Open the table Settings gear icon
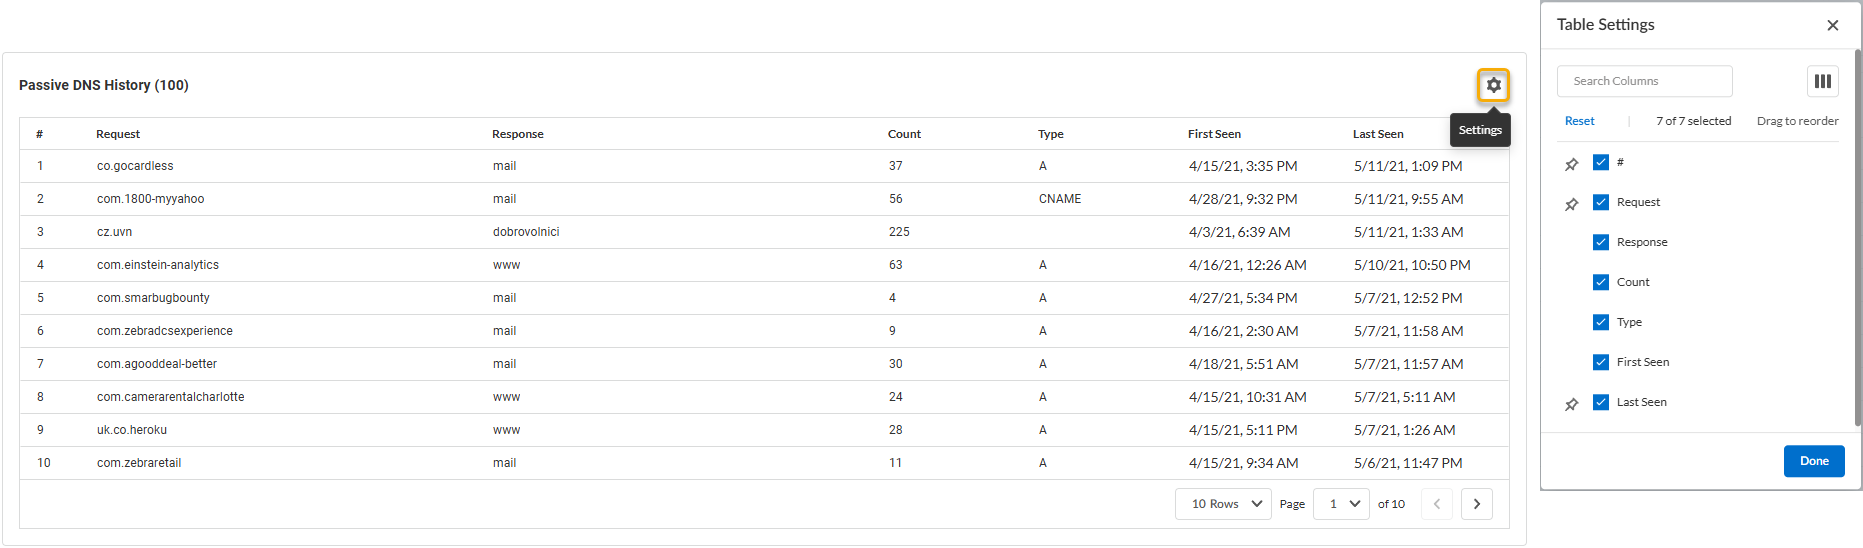1863x548 pixels. [x=1493, y=85]
